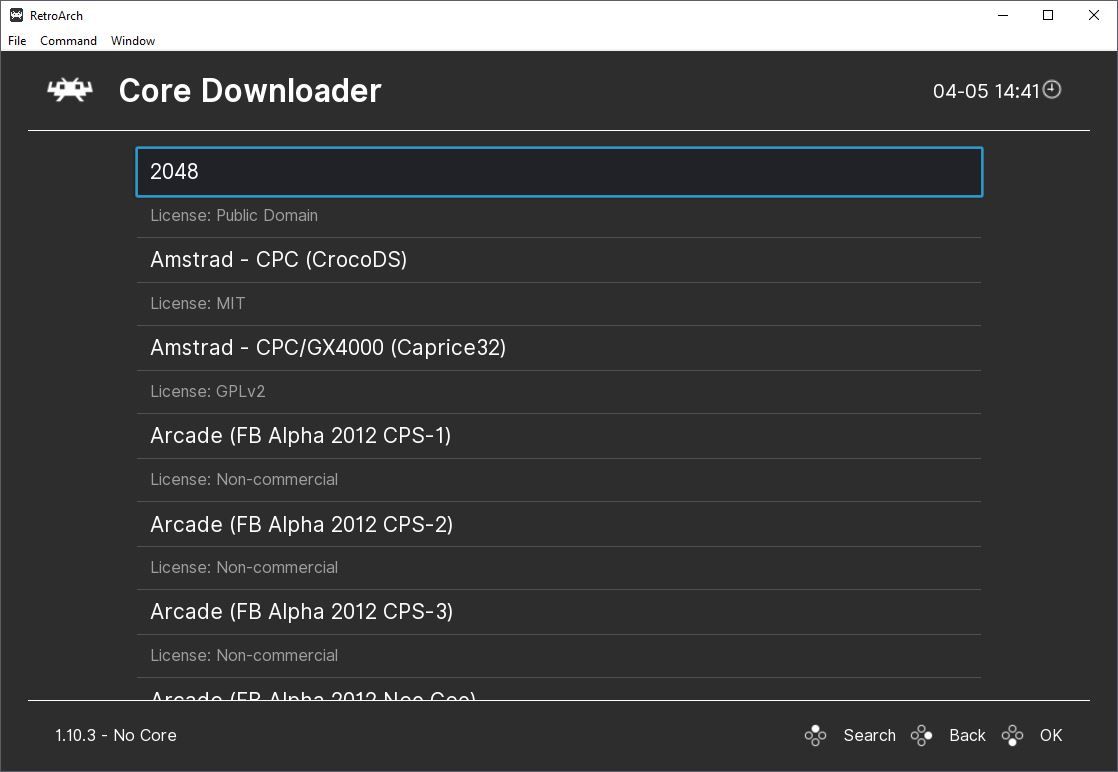
Task: Select Arcade (FB Alpha 2012 CPS-2) core
Action: pyautogui.click(x=559, y=524)
